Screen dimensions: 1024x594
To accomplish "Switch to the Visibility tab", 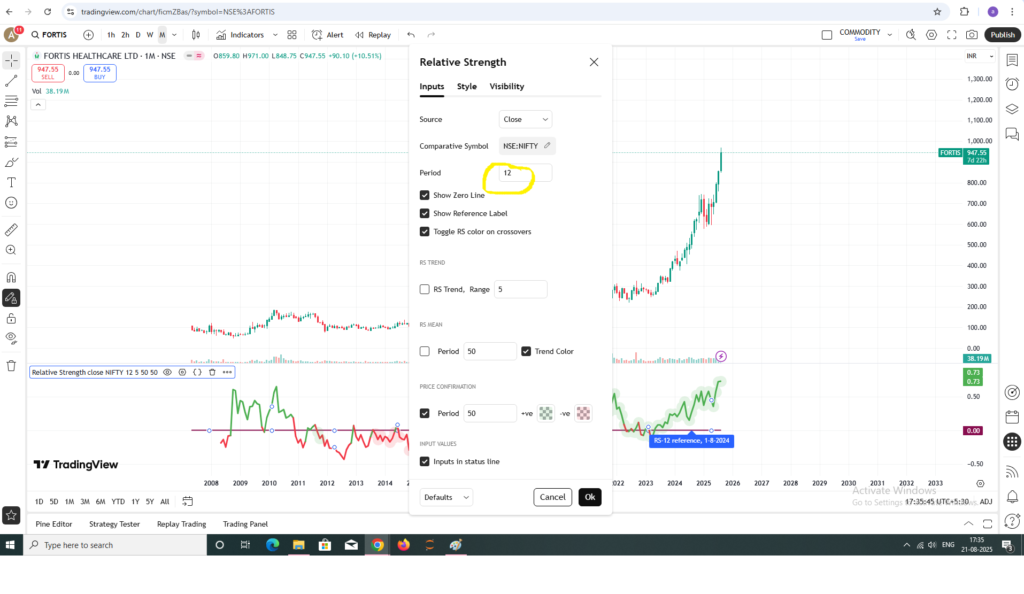I will pos(507,86).
